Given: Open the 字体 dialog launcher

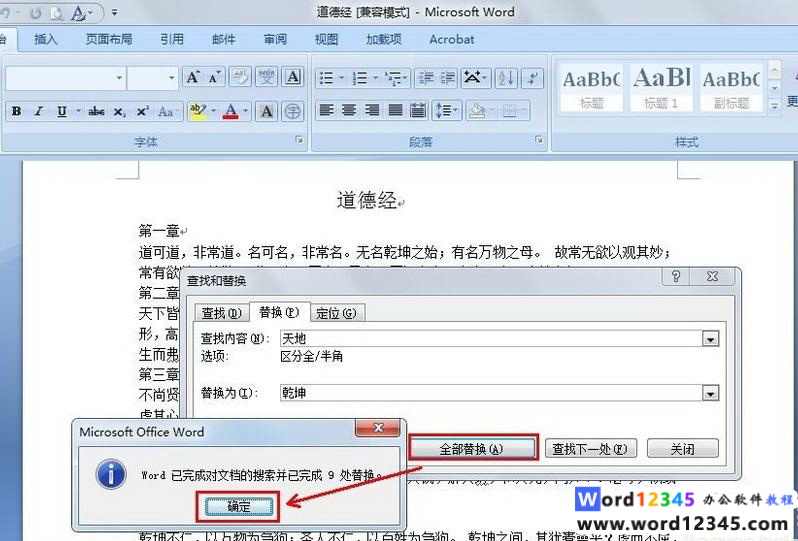Looking at the screenshot, I should tap(299, 139).
